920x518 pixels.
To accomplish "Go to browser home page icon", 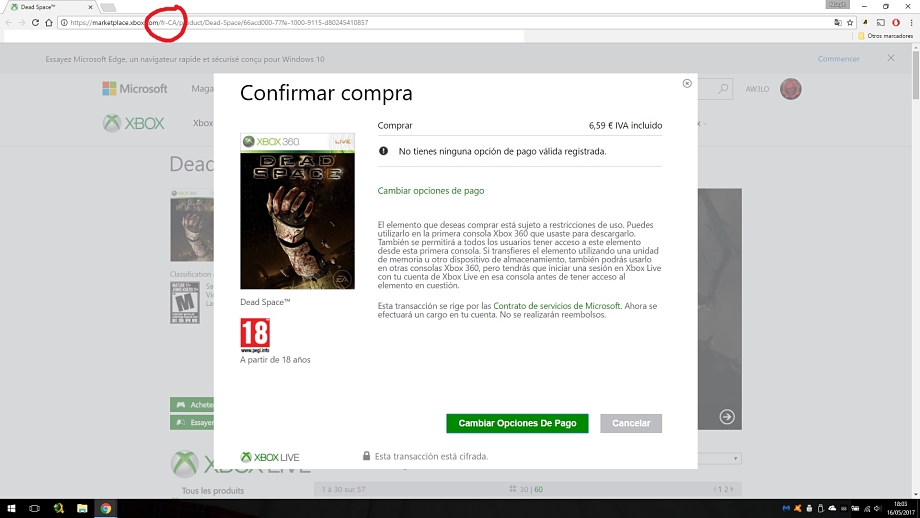I will [49, 22].
